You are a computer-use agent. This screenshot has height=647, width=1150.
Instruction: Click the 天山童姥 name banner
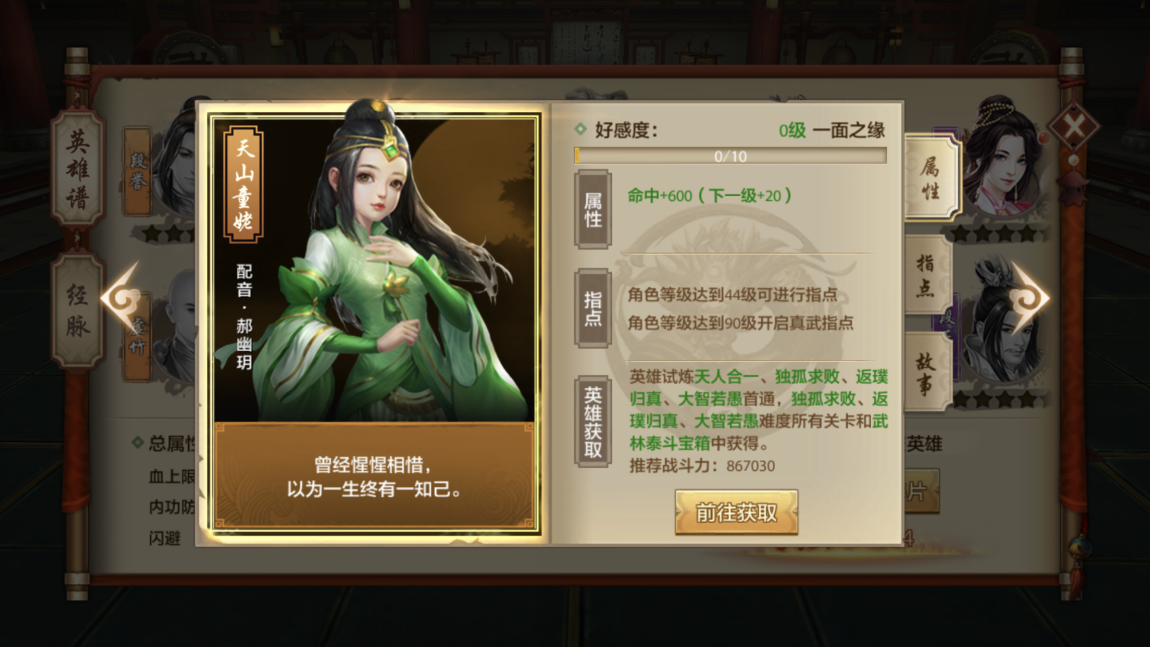click(243, 184)
